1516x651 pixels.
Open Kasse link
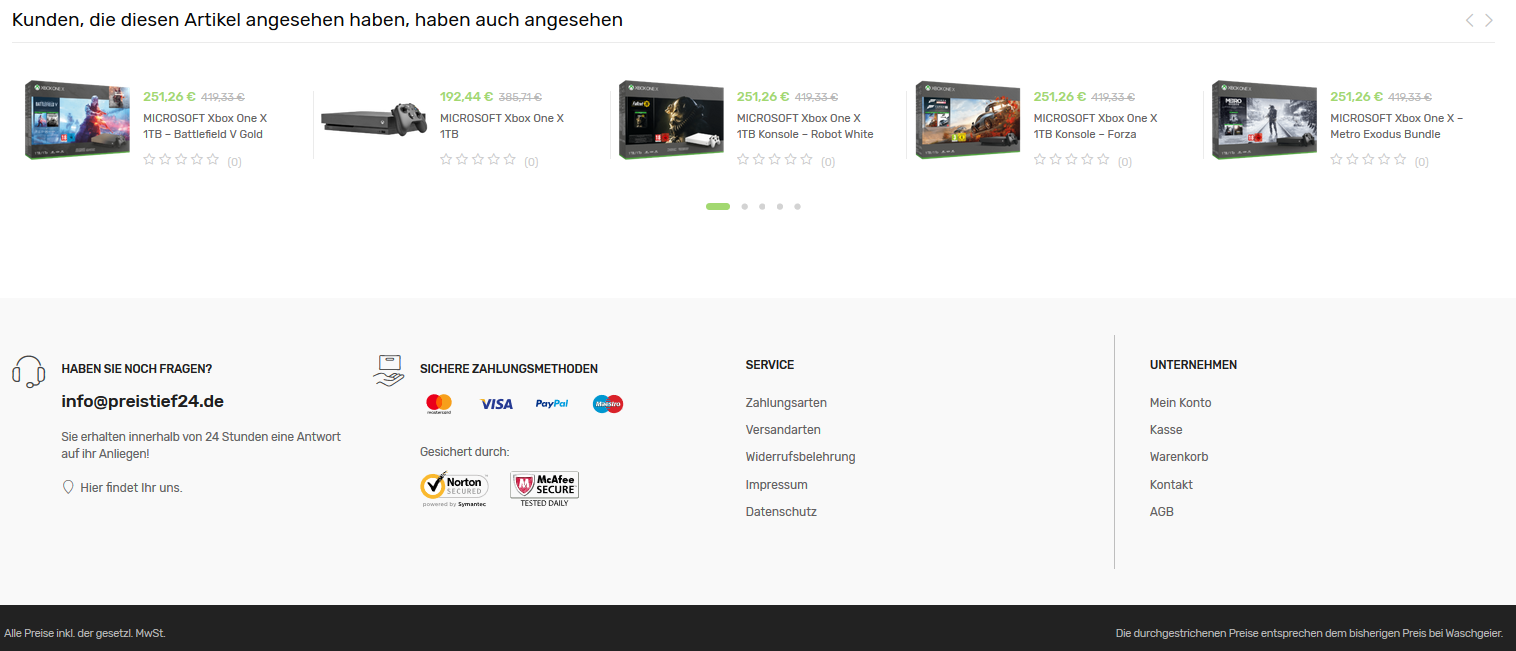1166,430
